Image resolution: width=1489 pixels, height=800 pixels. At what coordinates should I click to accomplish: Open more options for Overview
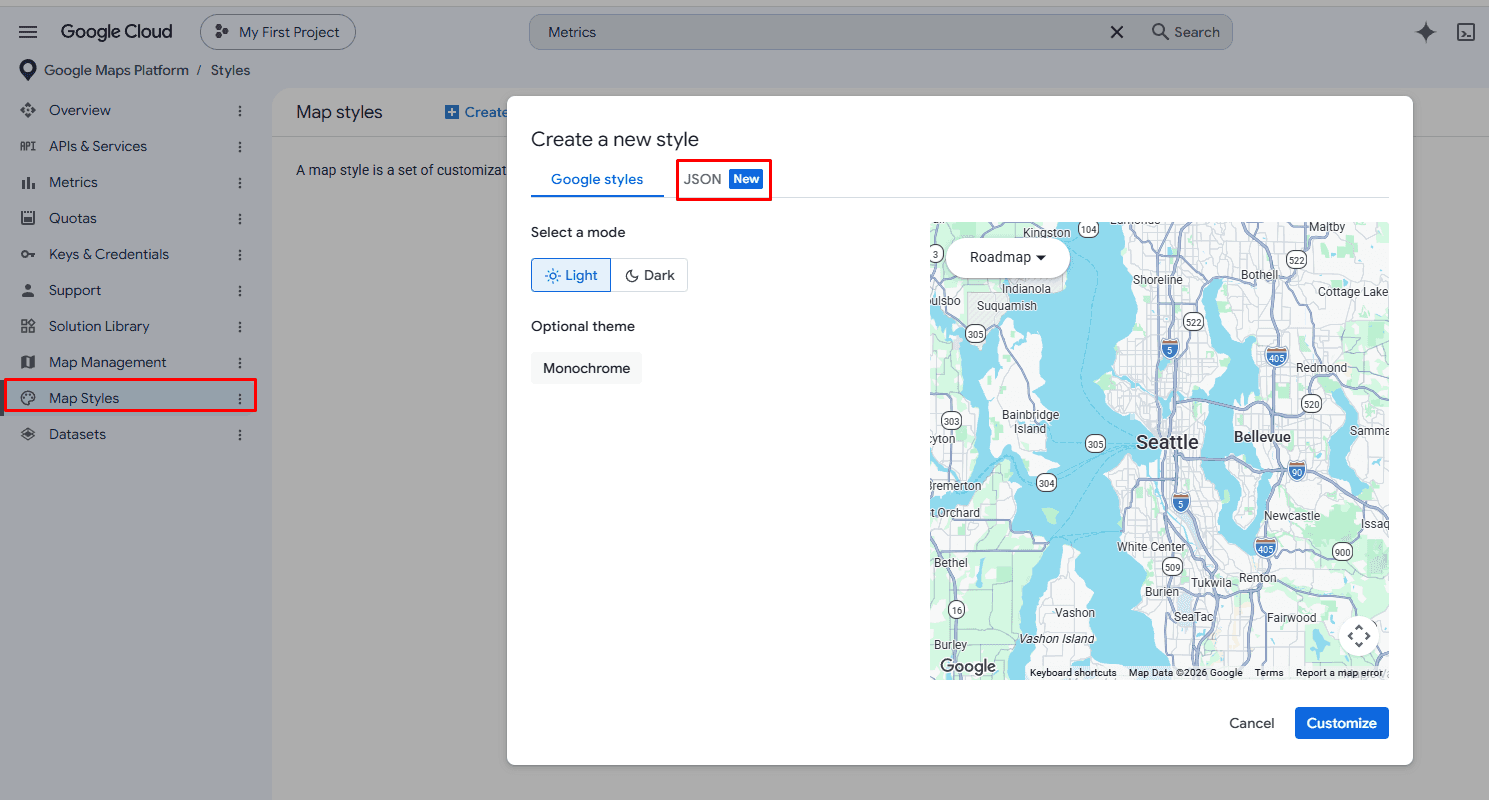click(x=240, y=110)
